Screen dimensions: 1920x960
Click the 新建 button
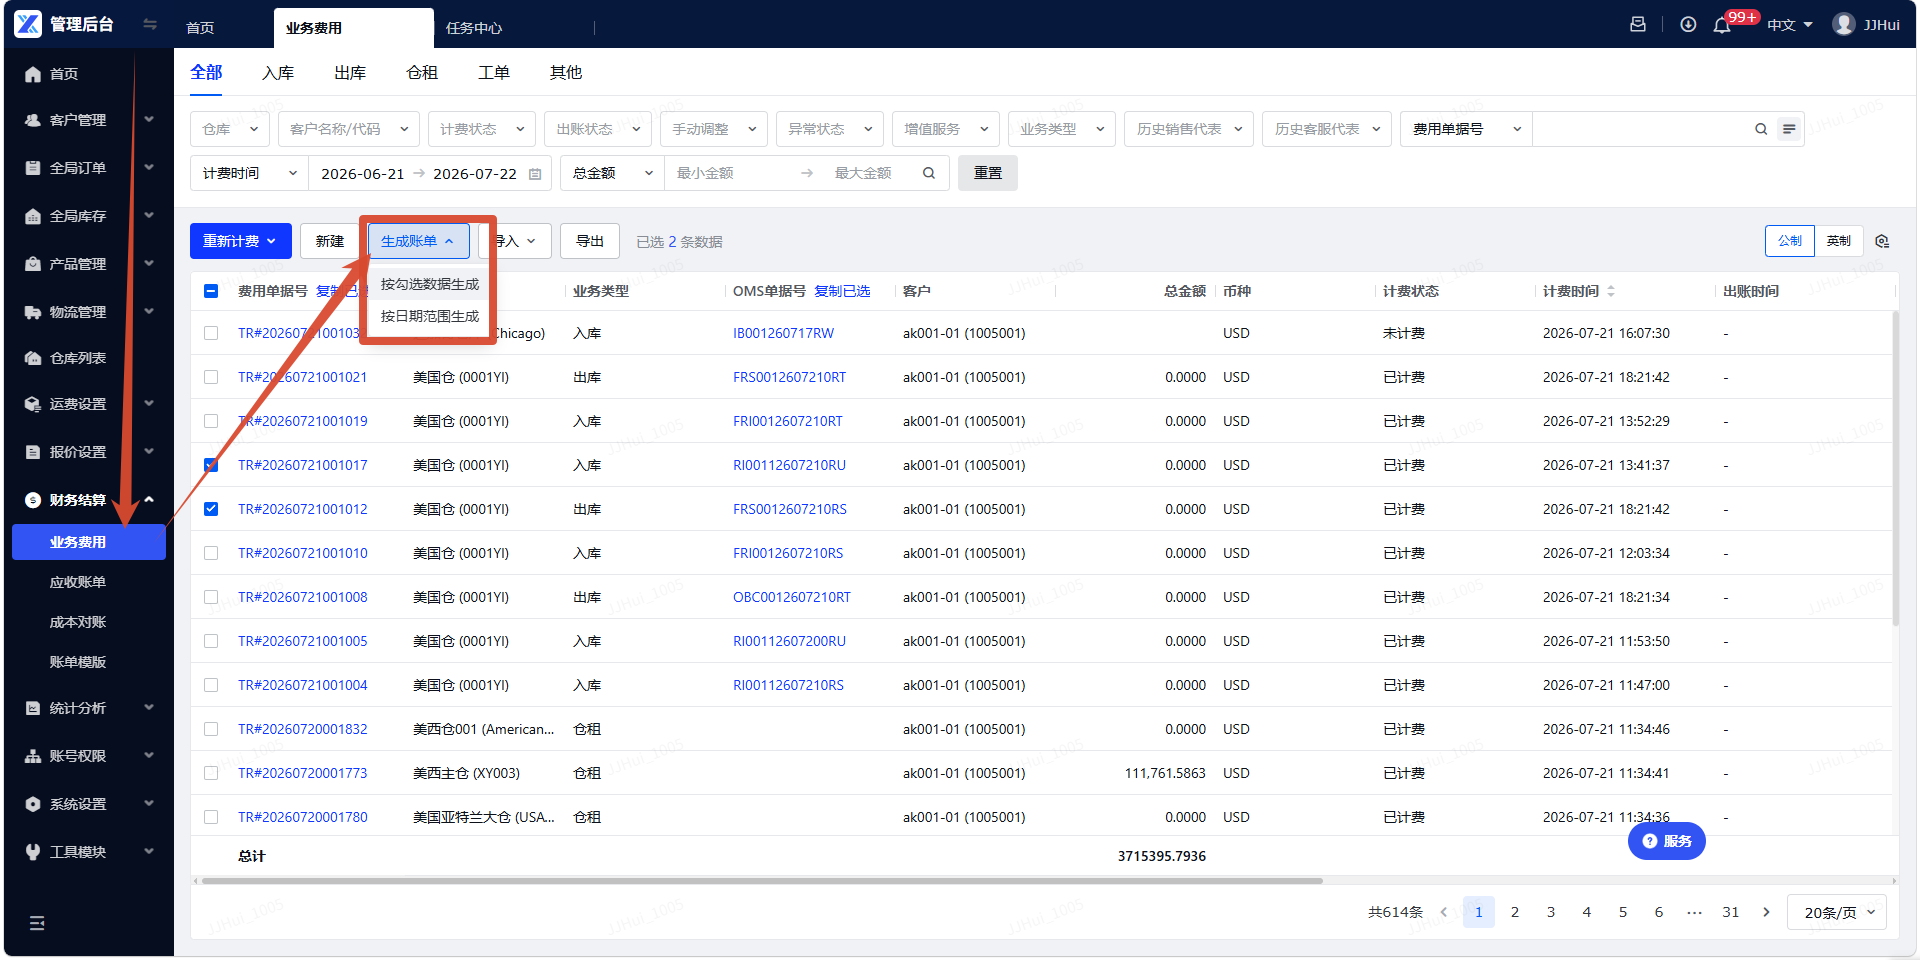pyautogui.click(x=330, y=241)
